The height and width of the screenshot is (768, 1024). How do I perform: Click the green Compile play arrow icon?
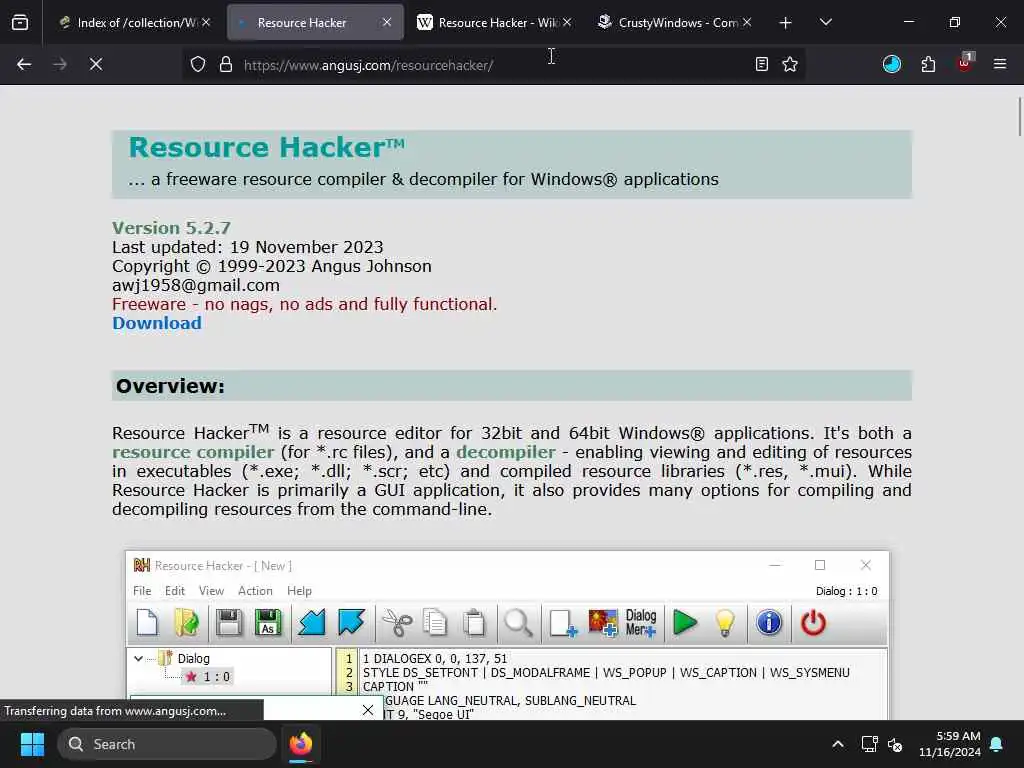[684, 622]
